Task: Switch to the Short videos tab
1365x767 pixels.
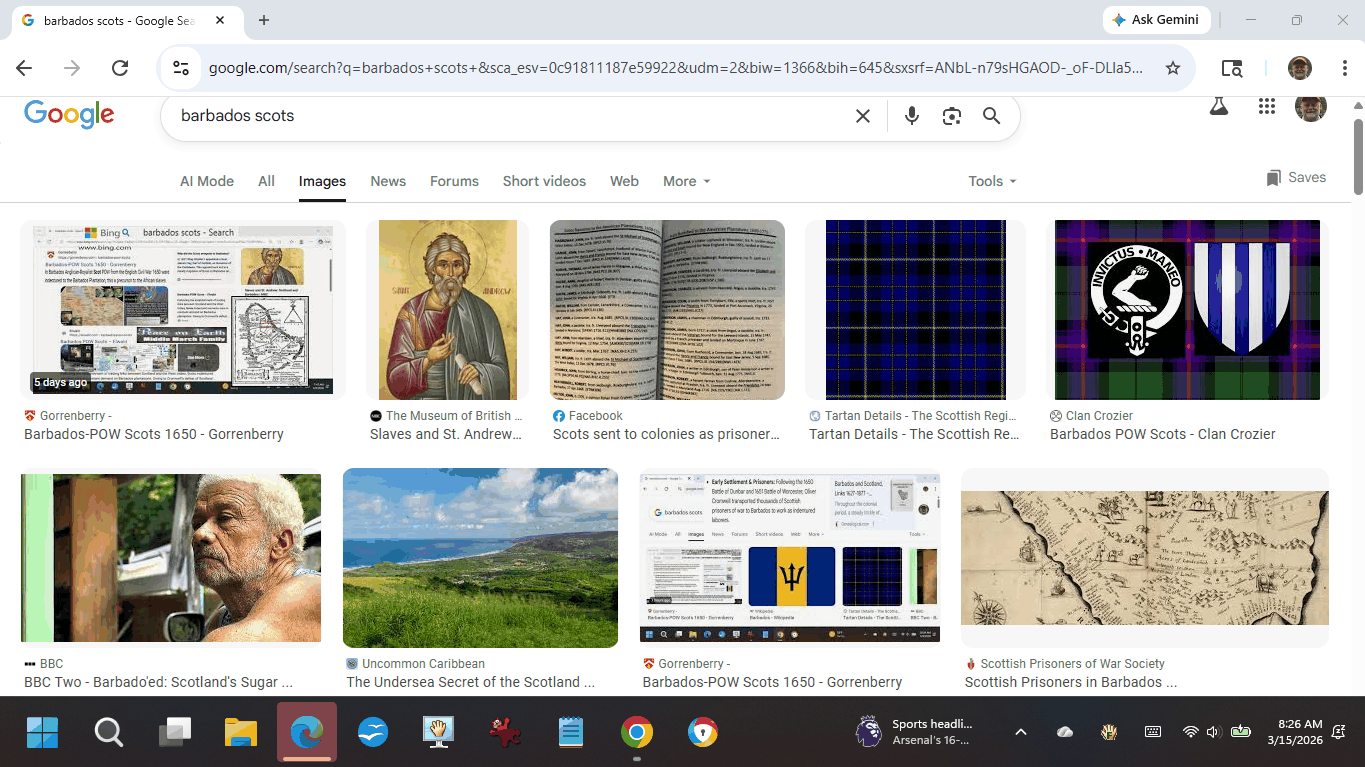Action: point(544,181)
